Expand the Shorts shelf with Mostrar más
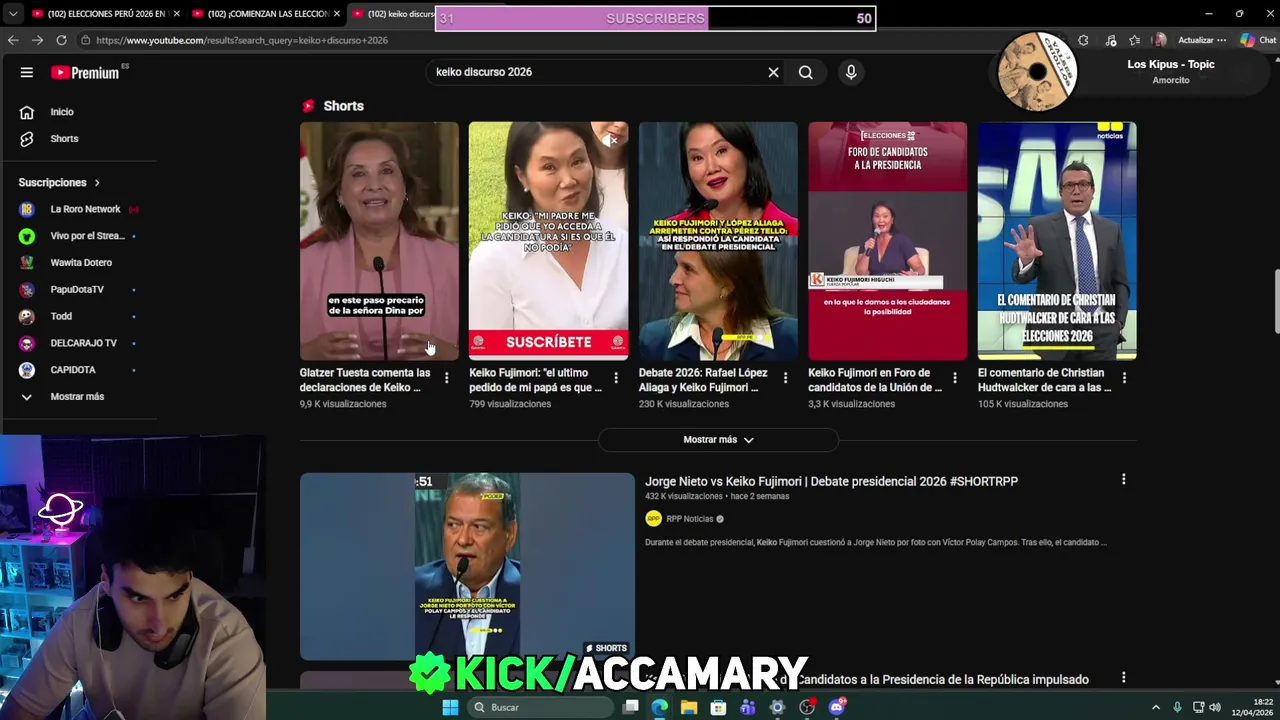This screenshot has height=720, width=1280. point(718,440)
